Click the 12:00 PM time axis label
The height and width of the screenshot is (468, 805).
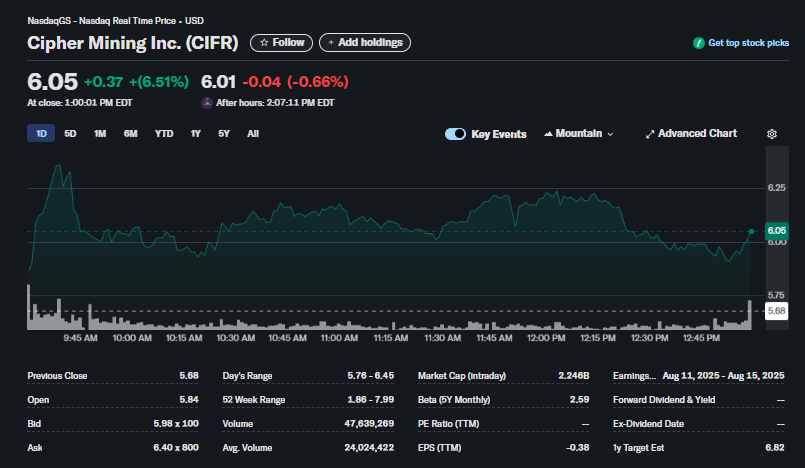[x=546, y=338]
